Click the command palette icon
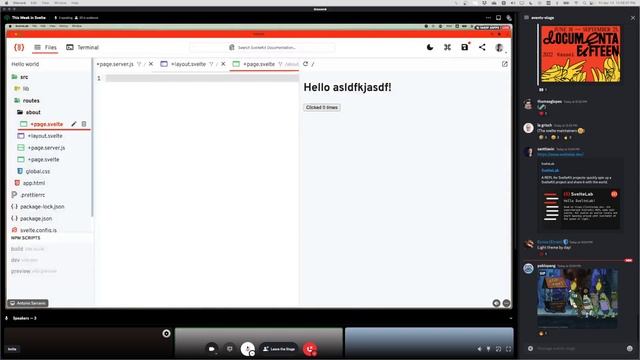This screenshot has height=360, width=640. (x=447, y=47)
